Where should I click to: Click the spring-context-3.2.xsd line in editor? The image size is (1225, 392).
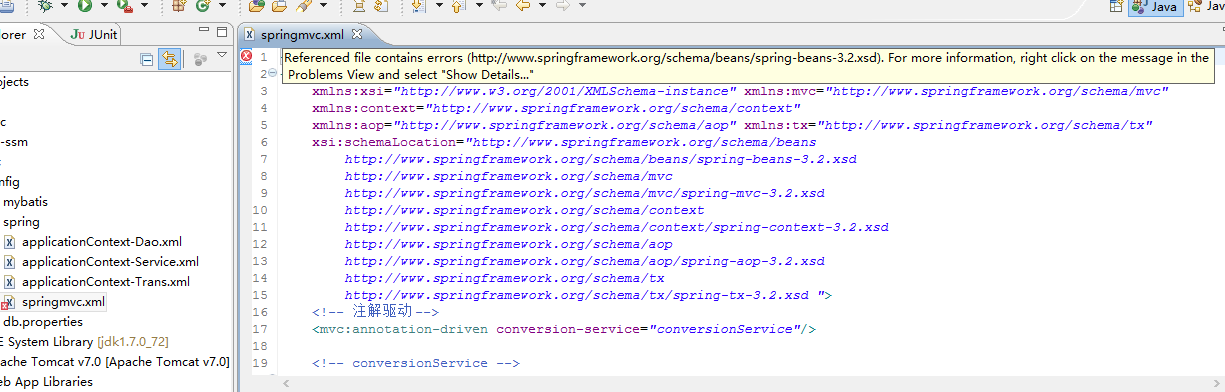click(617, 227)
